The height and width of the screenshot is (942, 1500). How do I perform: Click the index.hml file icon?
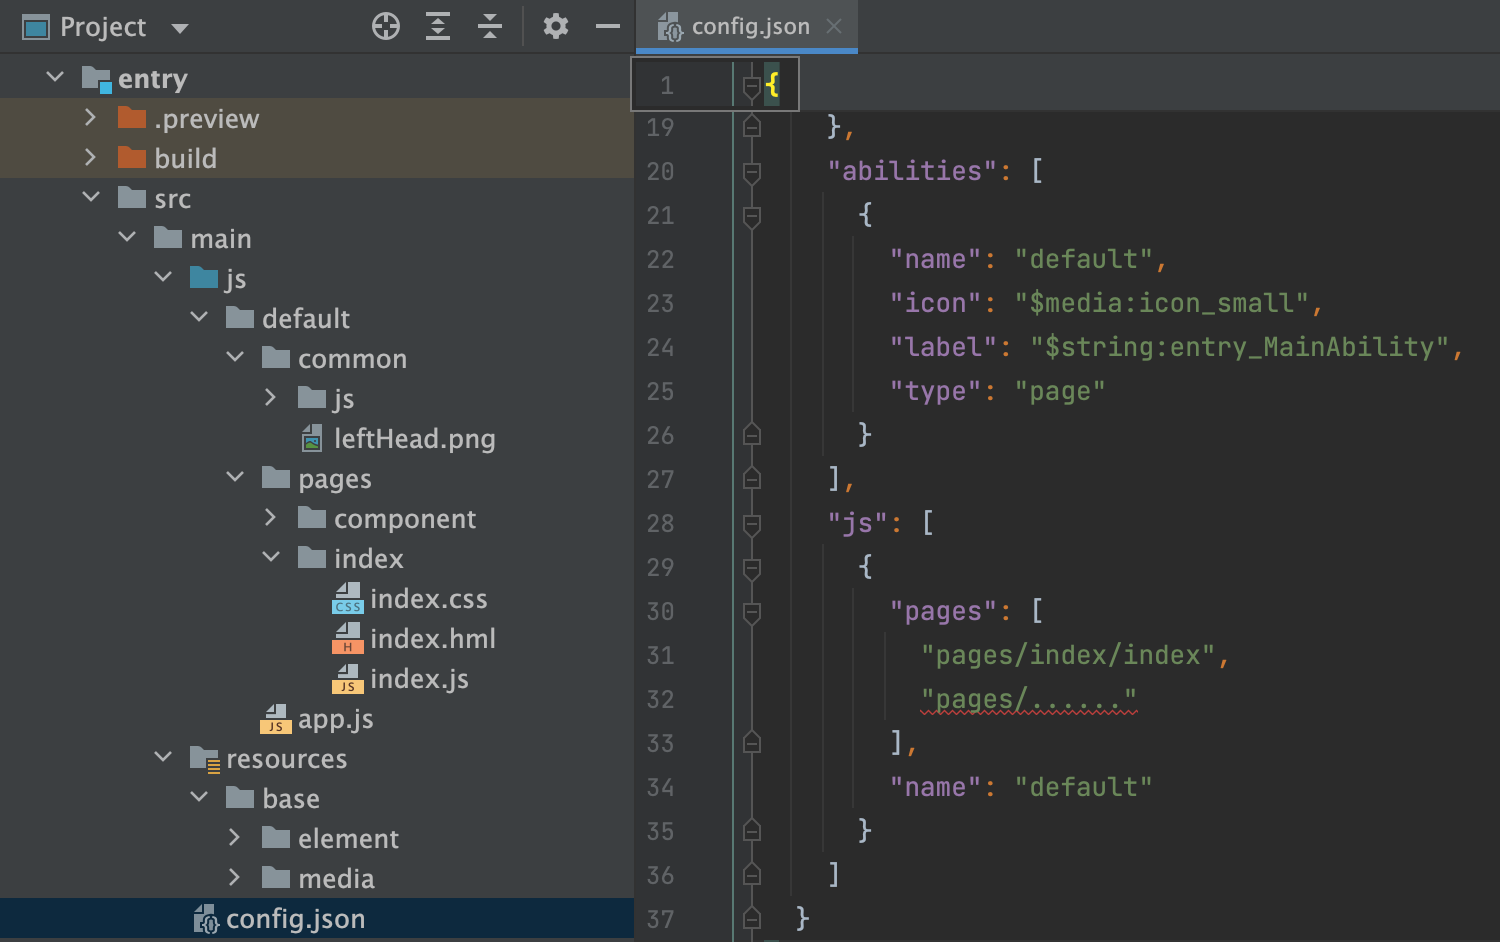pos(347,638)
